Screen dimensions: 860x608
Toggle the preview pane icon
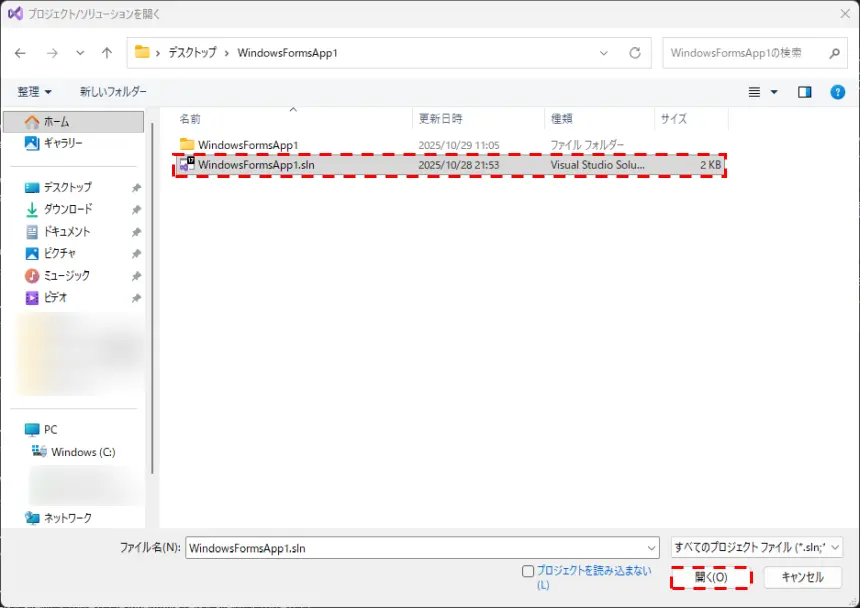pyautogui.click(x=804, y=92)
